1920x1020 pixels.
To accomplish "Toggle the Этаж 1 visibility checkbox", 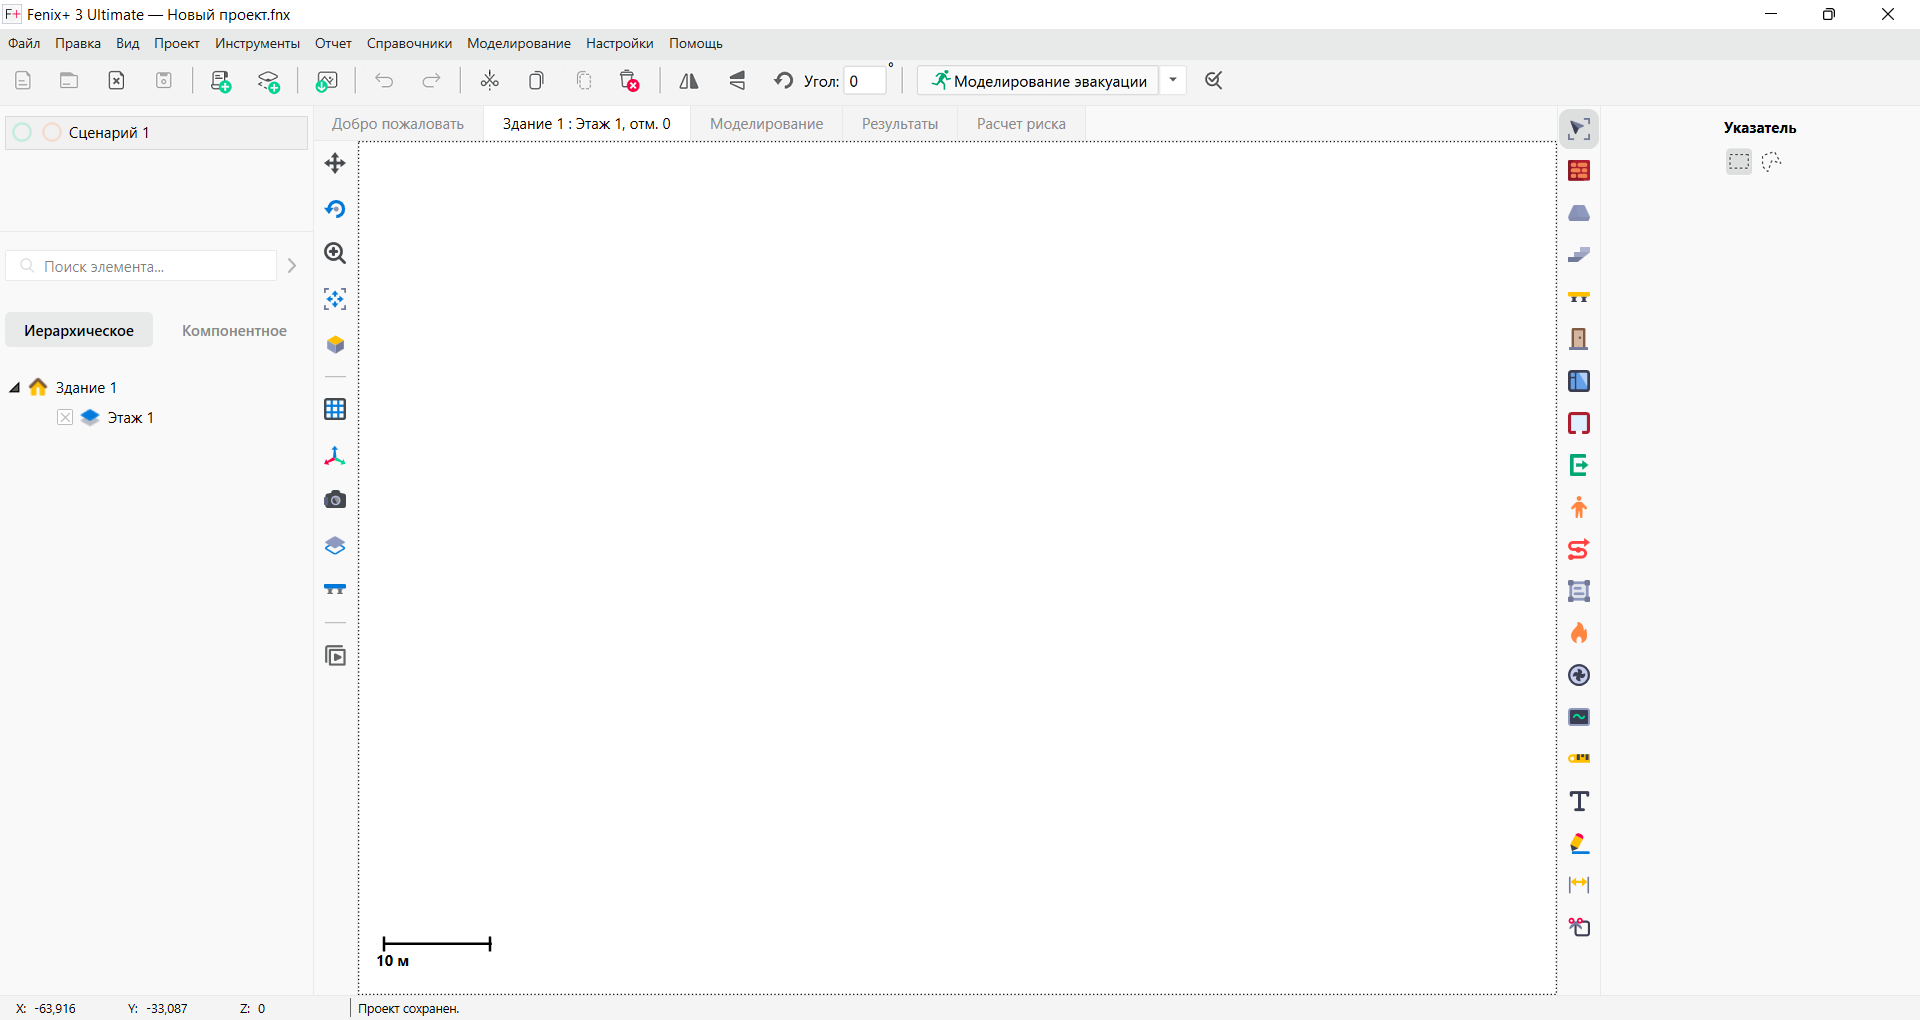I will click(x=65, y=418).
